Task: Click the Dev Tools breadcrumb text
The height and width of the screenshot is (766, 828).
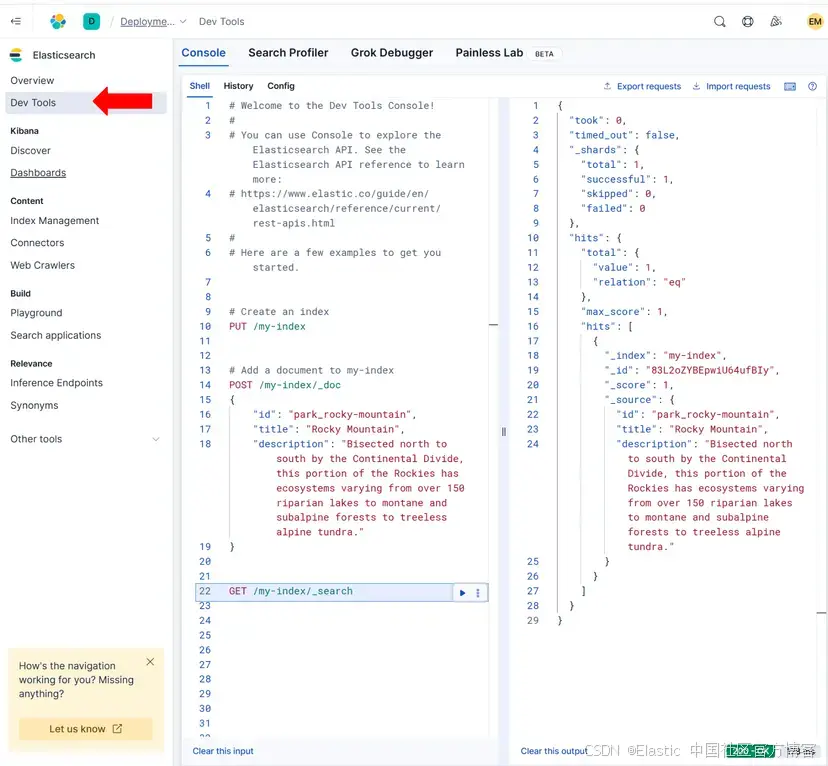Action: coord(221,22)
